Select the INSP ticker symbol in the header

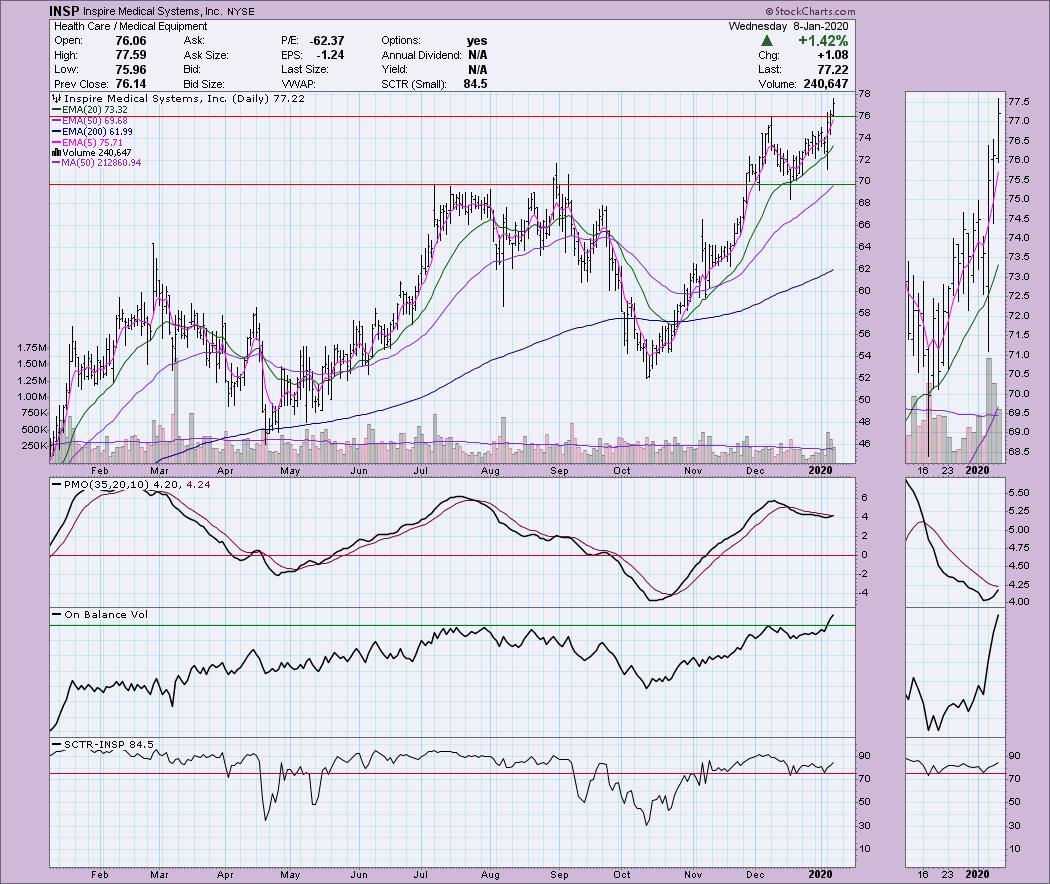coord(64,11)
